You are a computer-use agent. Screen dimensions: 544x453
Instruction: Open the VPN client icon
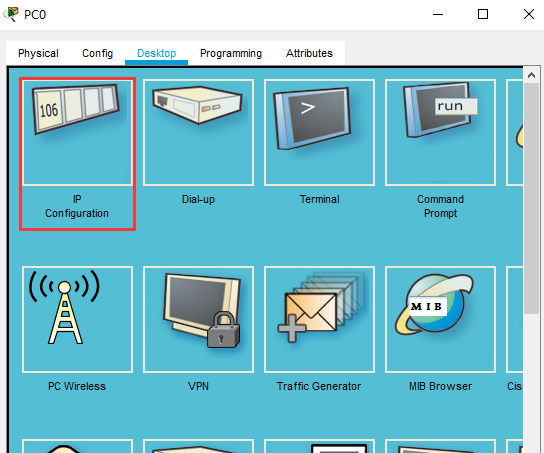click(x=198, y=319)
